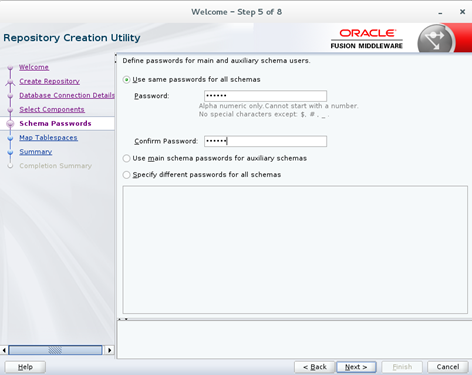Return to Select Components step

point(52,109)
